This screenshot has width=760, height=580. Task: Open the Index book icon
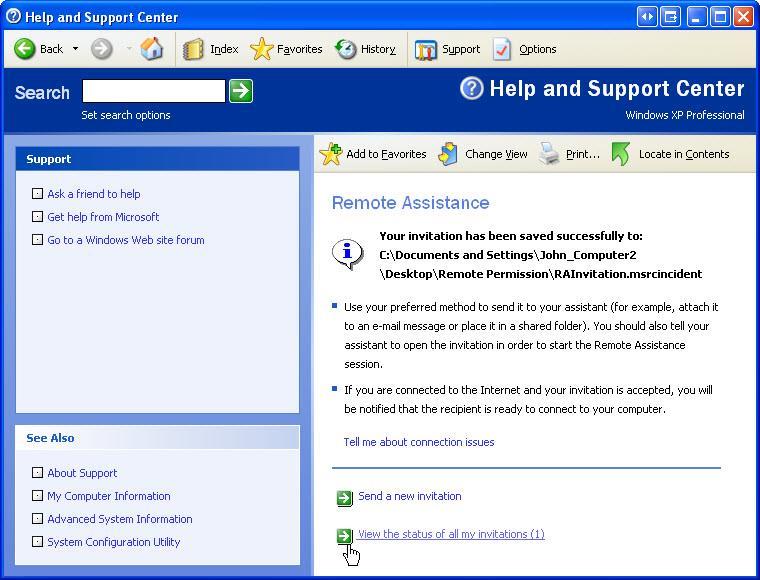click(x=193, y=49)
